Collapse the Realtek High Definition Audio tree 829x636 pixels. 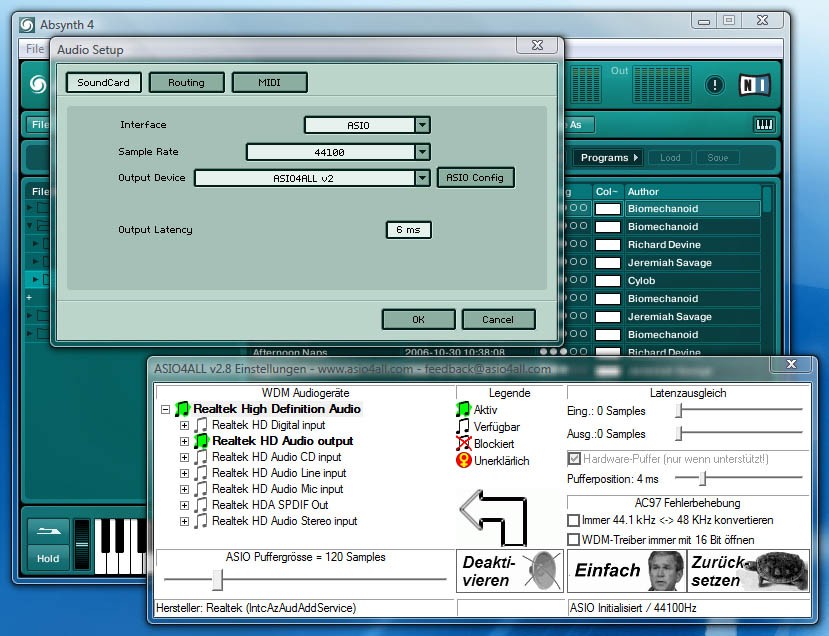pos(165,409)
